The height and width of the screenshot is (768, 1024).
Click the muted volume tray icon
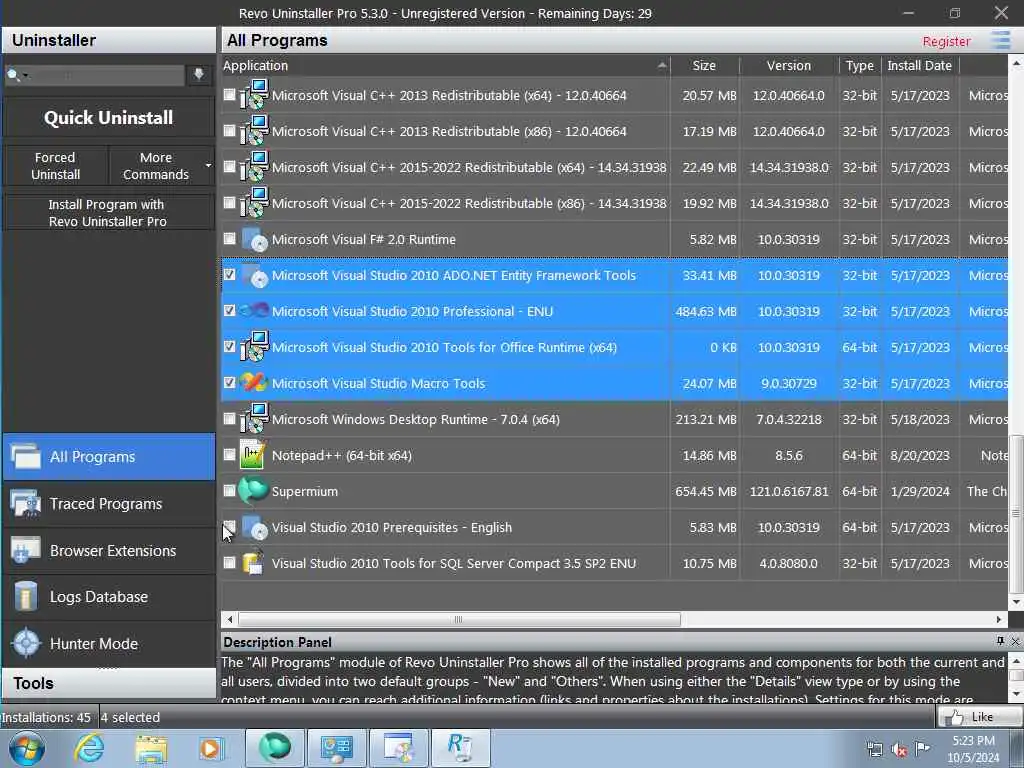(899, 749)
